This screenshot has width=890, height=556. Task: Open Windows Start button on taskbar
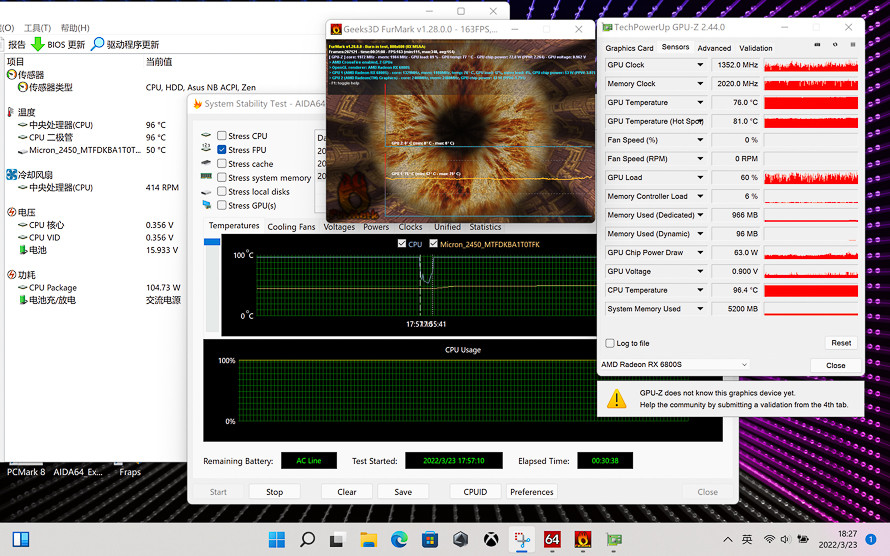pyautogui.click(x=276, y=540)
